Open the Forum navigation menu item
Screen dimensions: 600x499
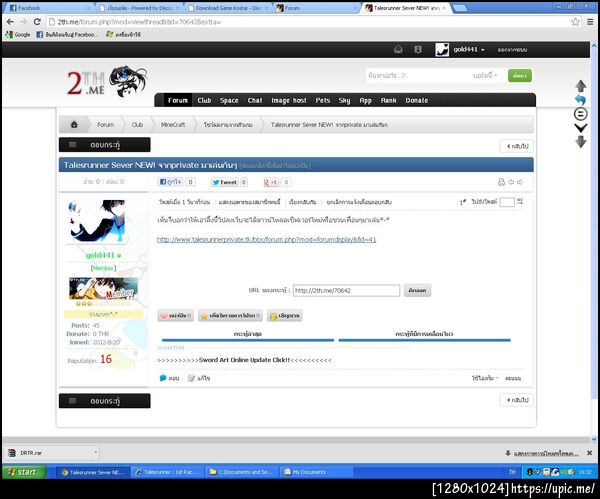pos(178,100)
